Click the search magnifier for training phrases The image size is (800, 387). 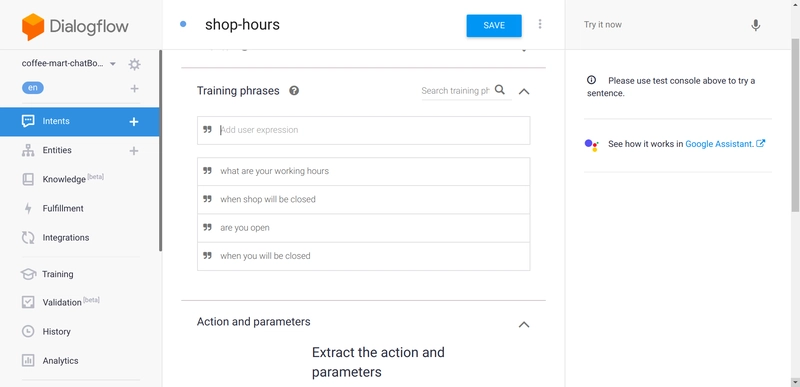pos(500,90)
